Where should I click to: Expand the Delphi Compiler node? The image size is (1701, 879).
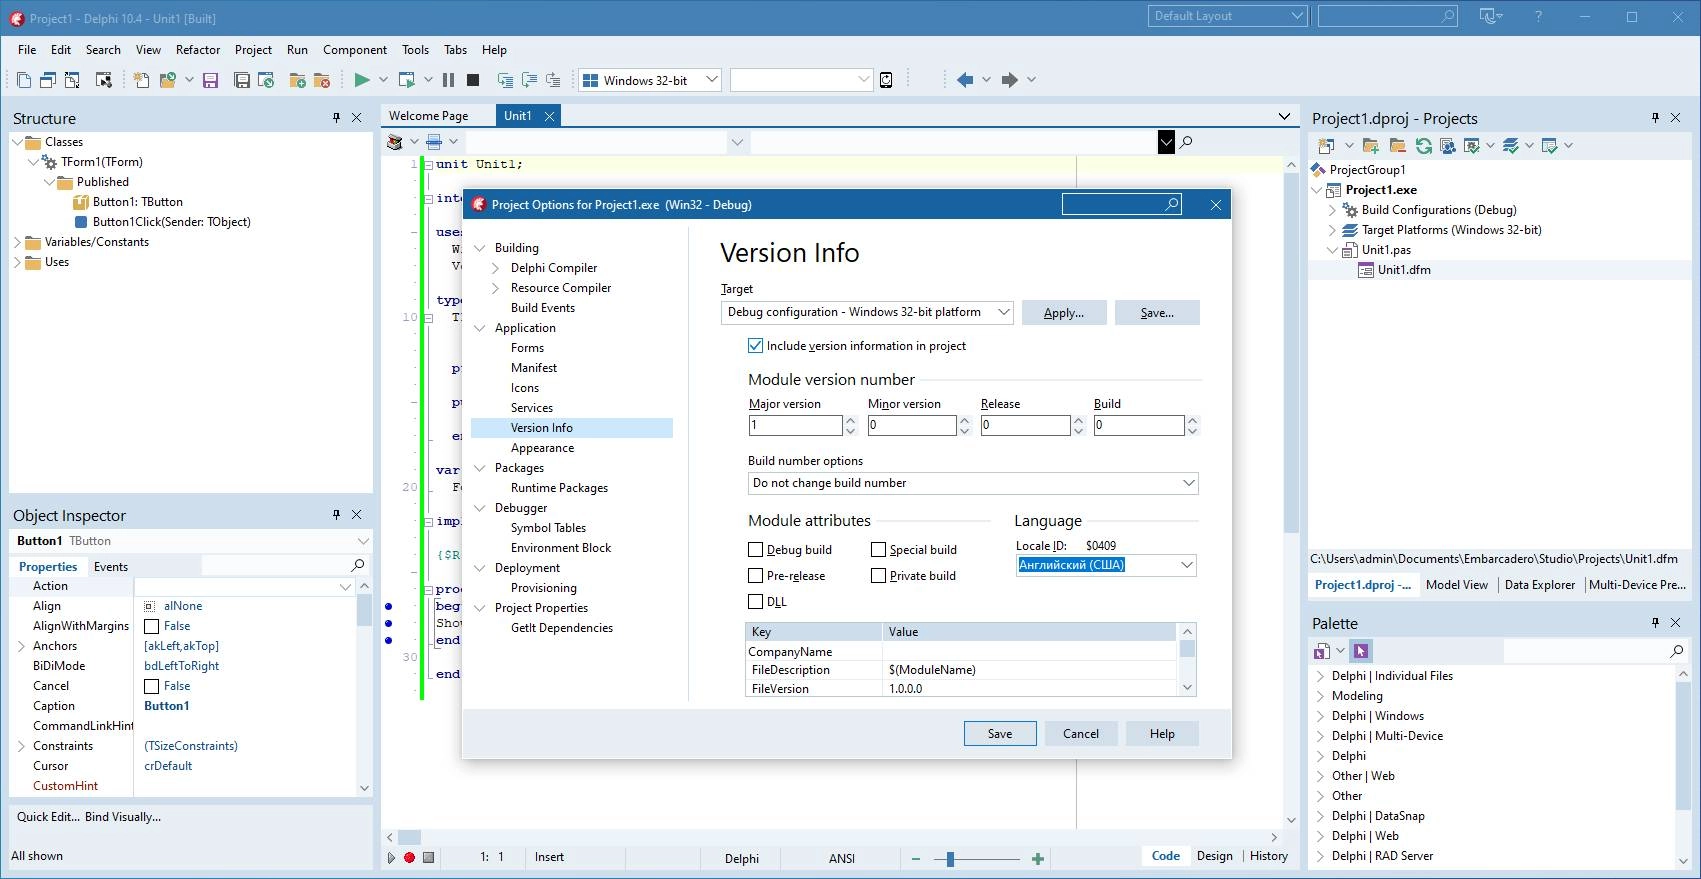tap(495, 268)
